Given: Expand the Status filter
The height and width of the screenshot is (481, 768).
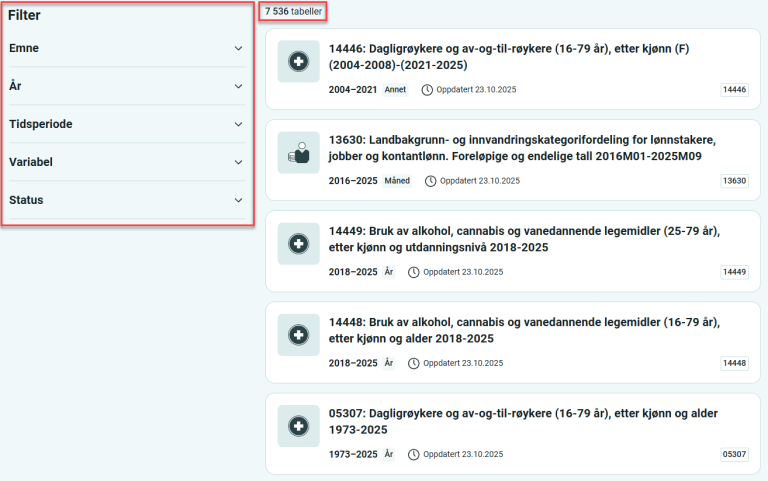Looking at the screenshot, I should [x=127, y=200].
